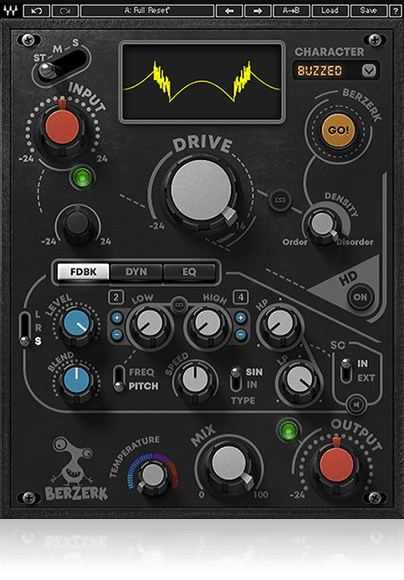The image size is (404, 580).
Task: Click the red Input knob
Action: [x=62, y=128]
